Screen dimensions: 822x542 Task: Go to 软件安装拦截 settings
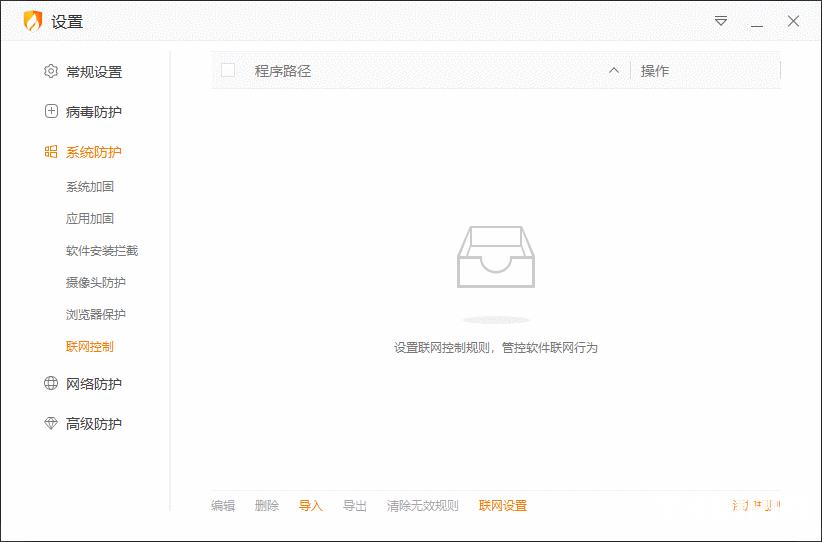tap(102, 251)
